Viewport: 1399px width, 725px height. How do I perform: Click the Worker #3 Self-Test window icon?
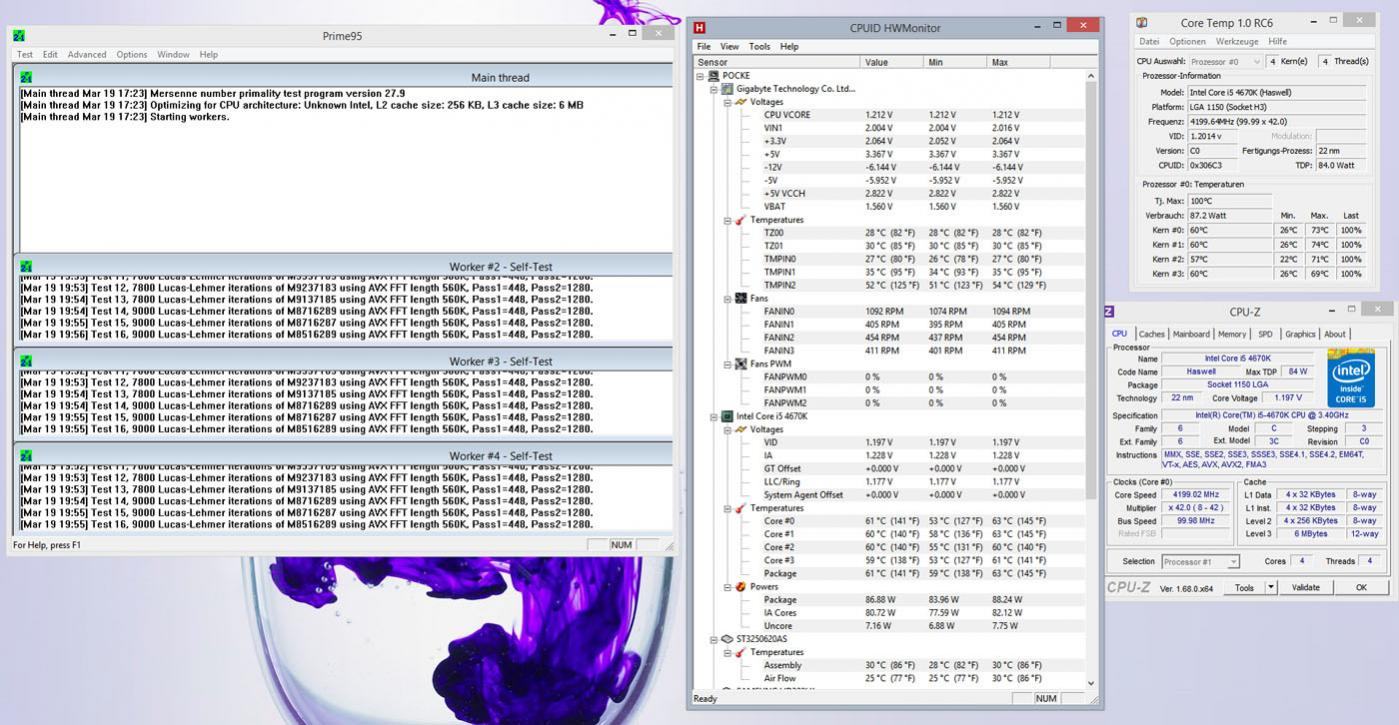click(x=26, y=361)
